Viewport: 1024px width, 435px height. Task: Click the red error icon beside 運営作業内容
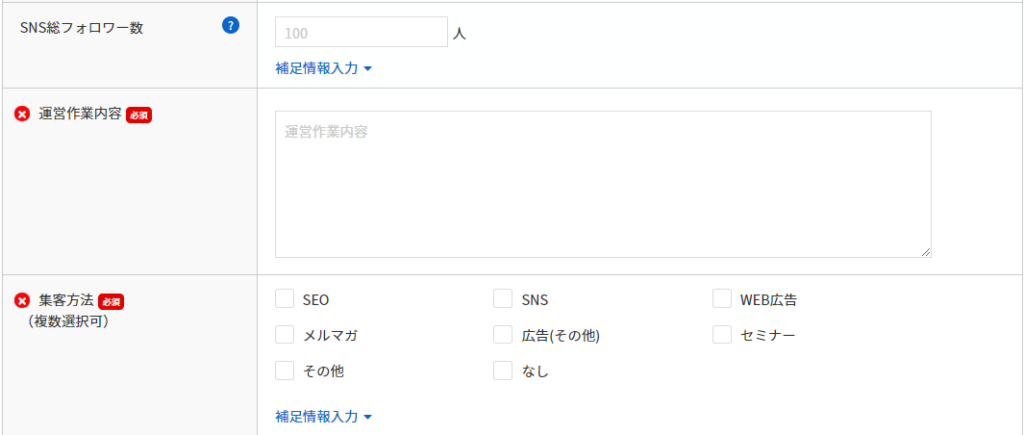[x=22, y=114]
